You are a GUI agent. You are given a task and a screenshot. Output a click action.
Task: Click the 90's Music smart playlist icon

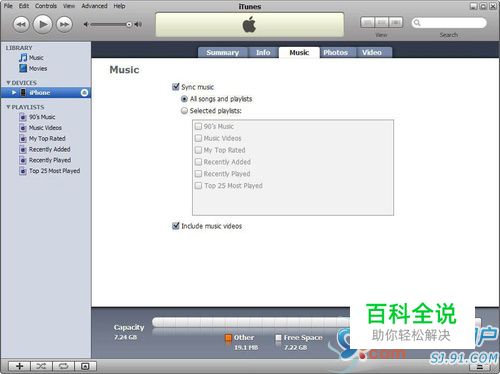[x=23, y=117]
